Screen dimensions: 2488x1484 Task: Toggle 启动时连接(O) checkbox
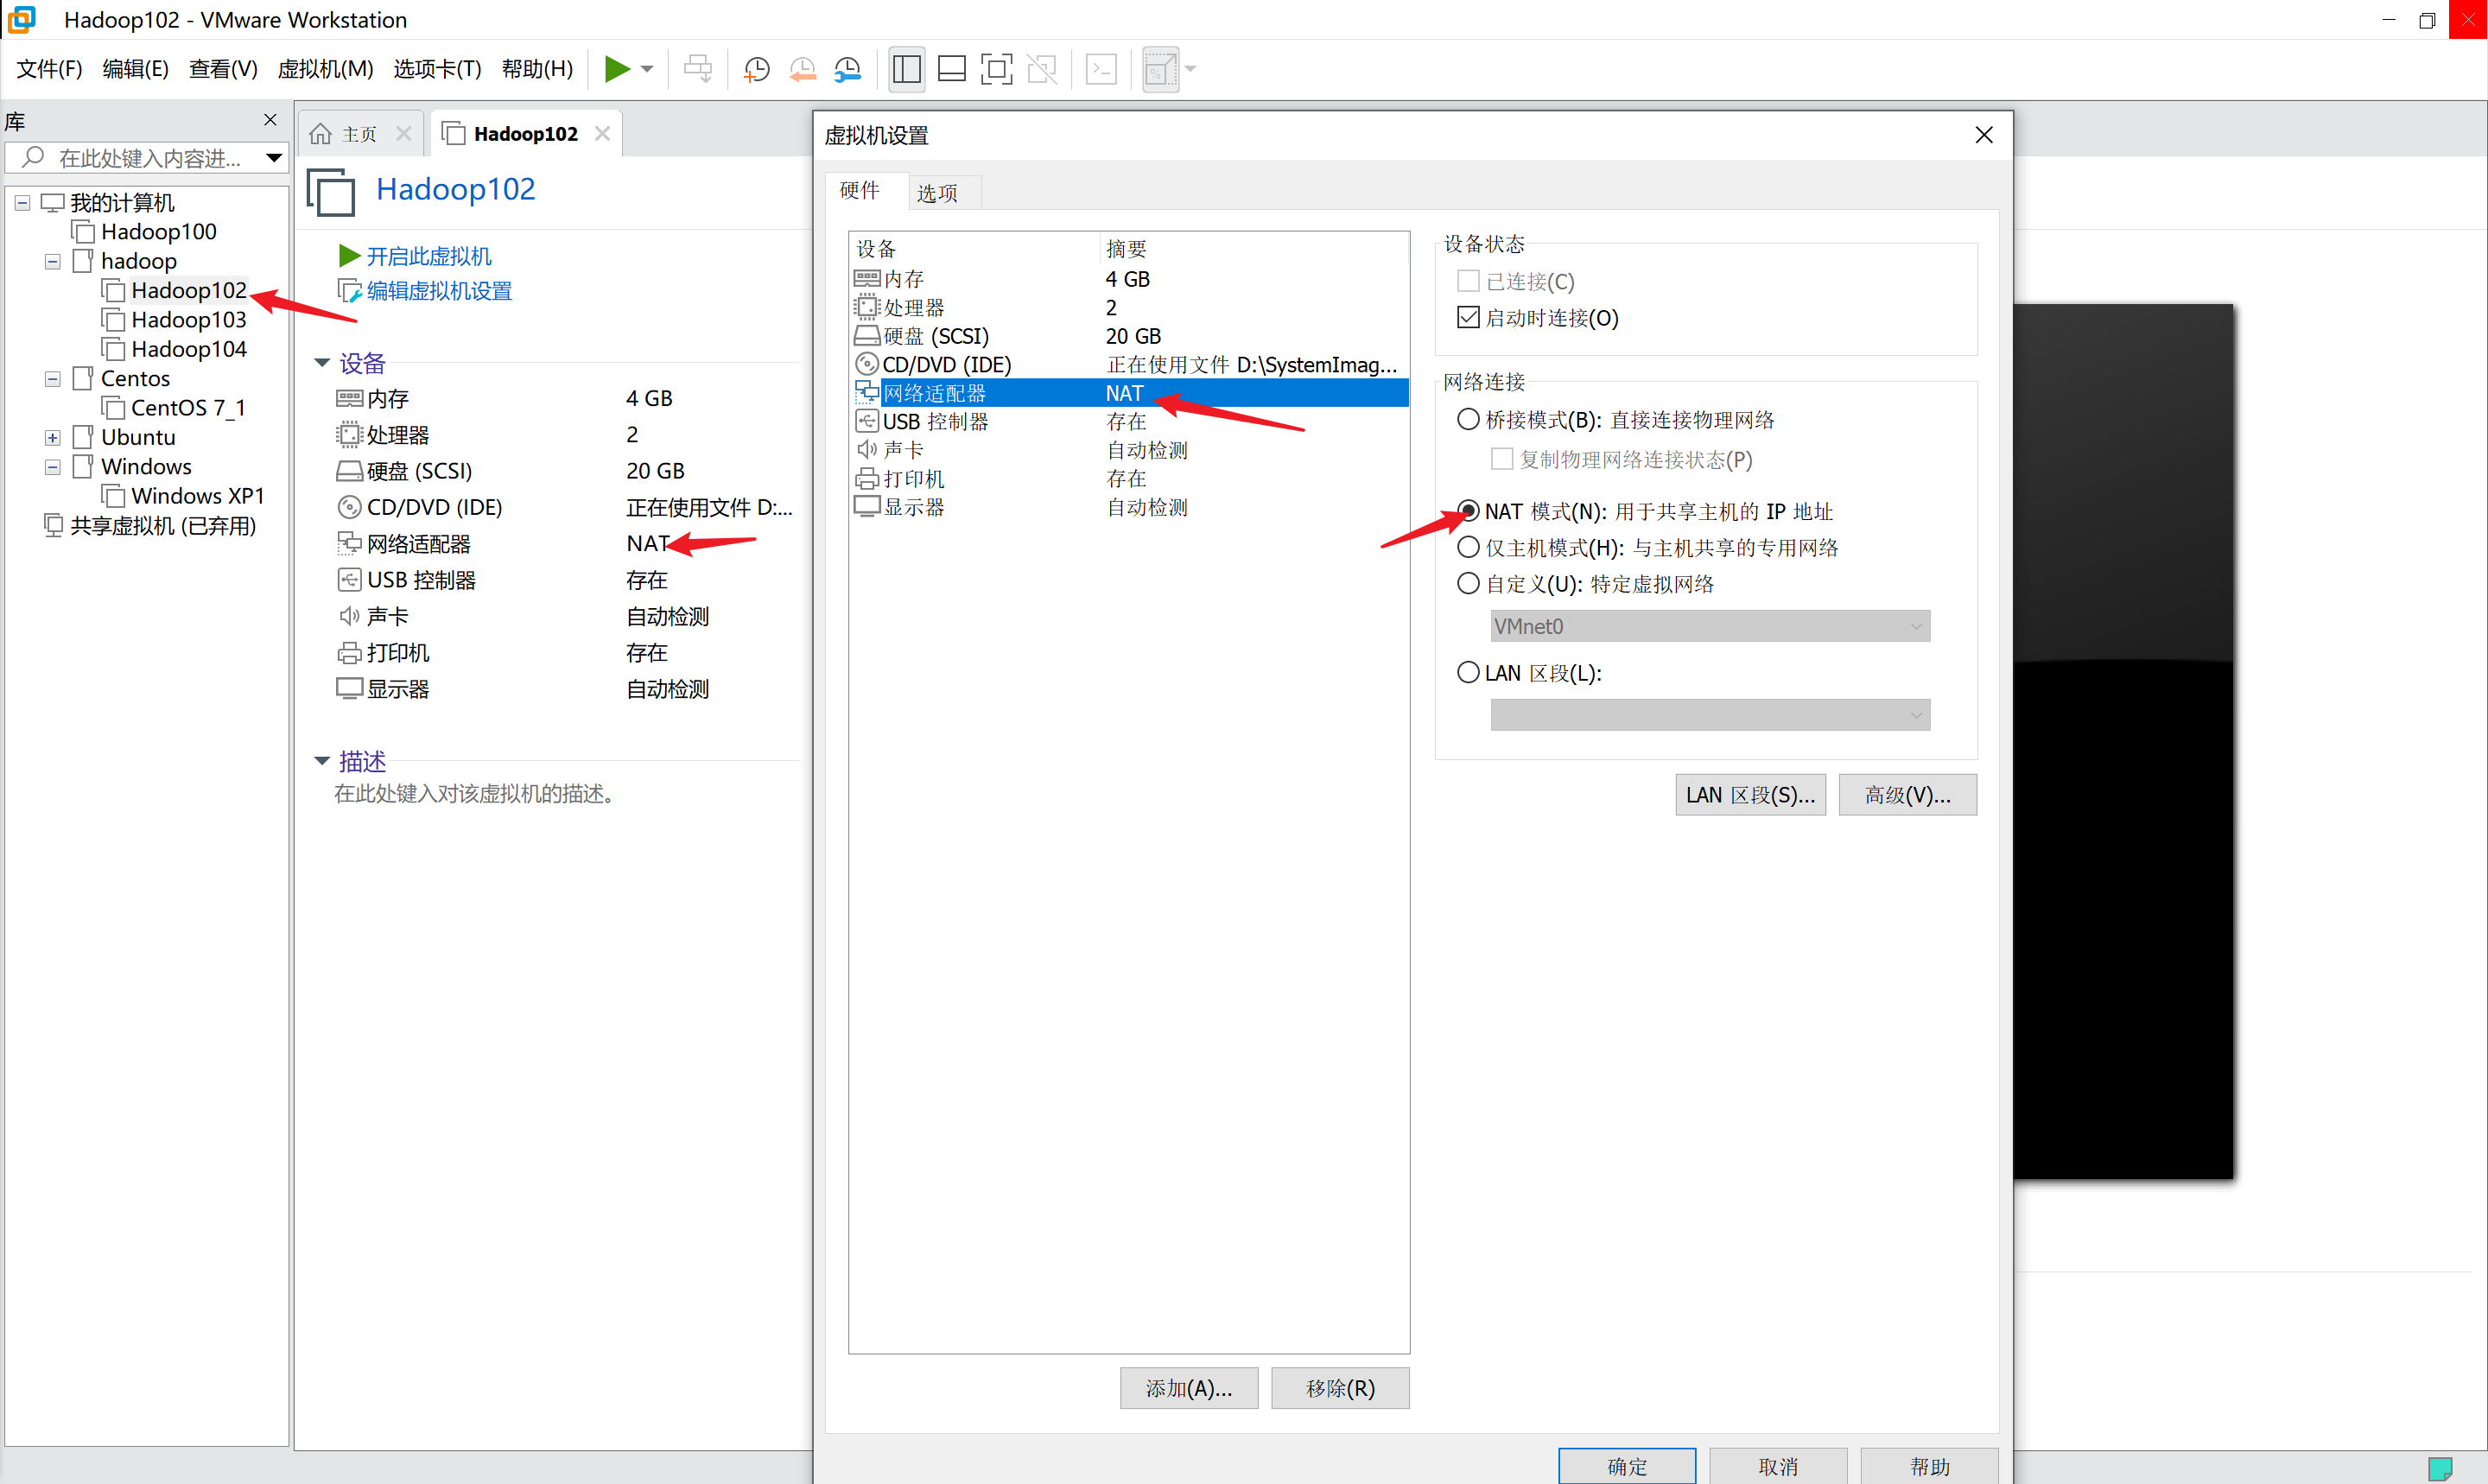pos(1468,318)
